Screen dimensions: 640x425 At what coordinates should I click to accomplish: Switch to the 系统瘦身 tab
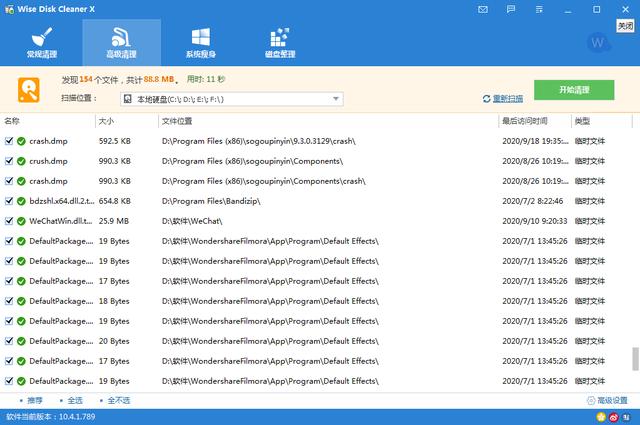(x=201, y=42)
